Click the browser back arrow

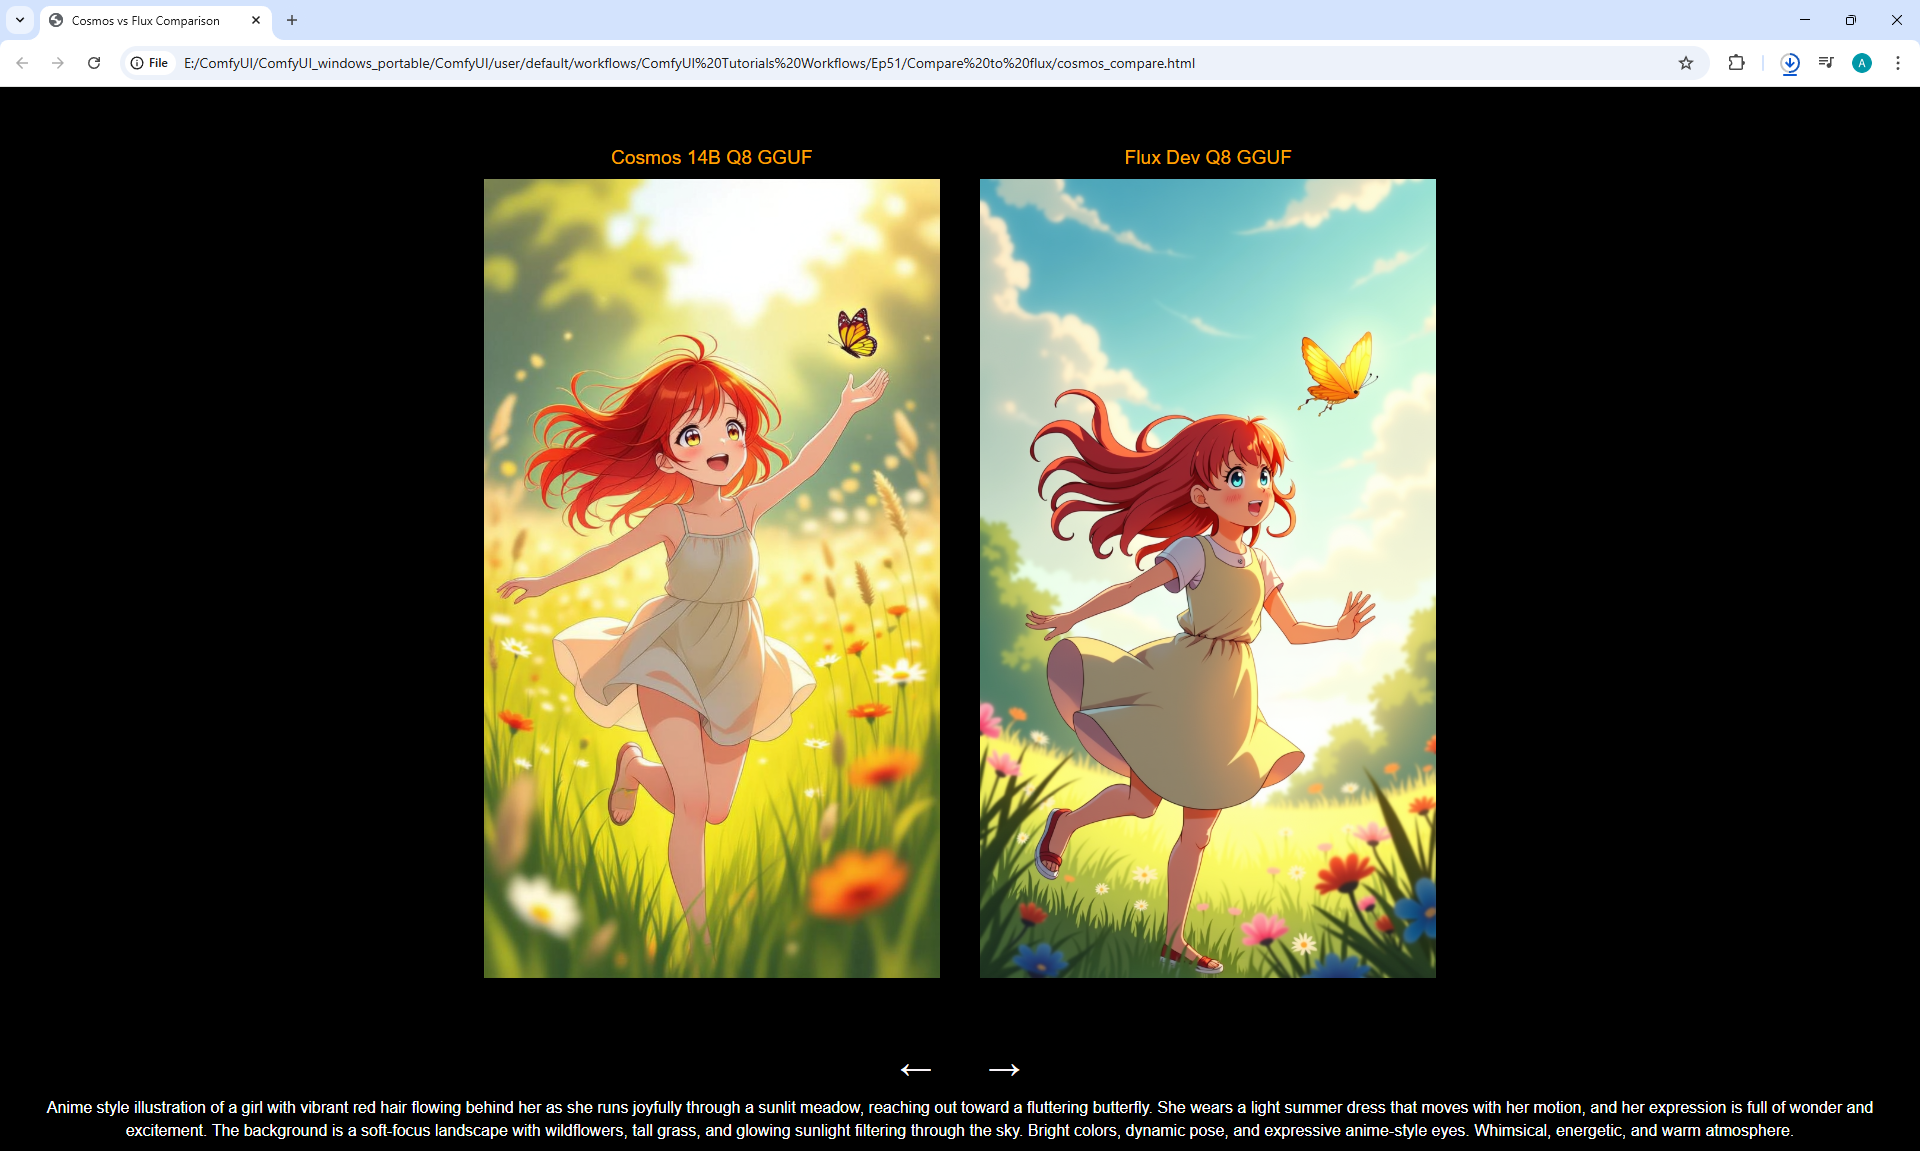(22, 63)
